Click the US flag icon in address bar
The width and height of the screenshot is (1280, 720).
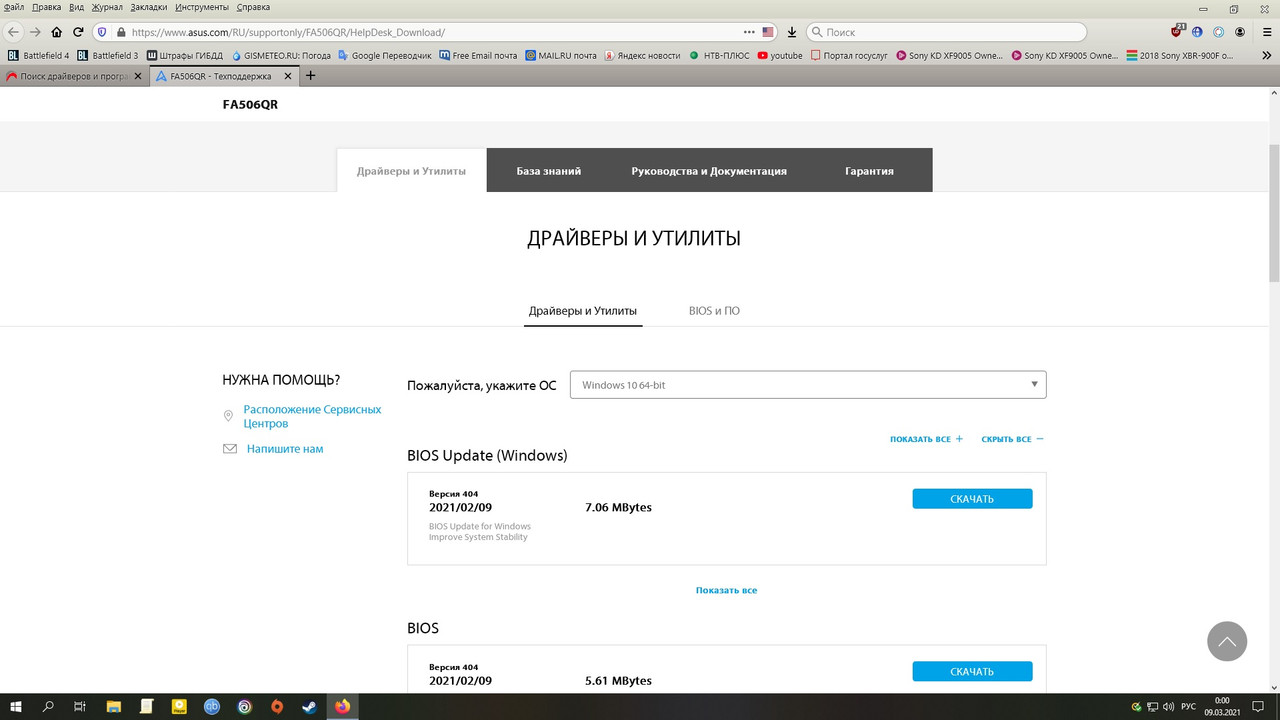click(x=768, y=32)
